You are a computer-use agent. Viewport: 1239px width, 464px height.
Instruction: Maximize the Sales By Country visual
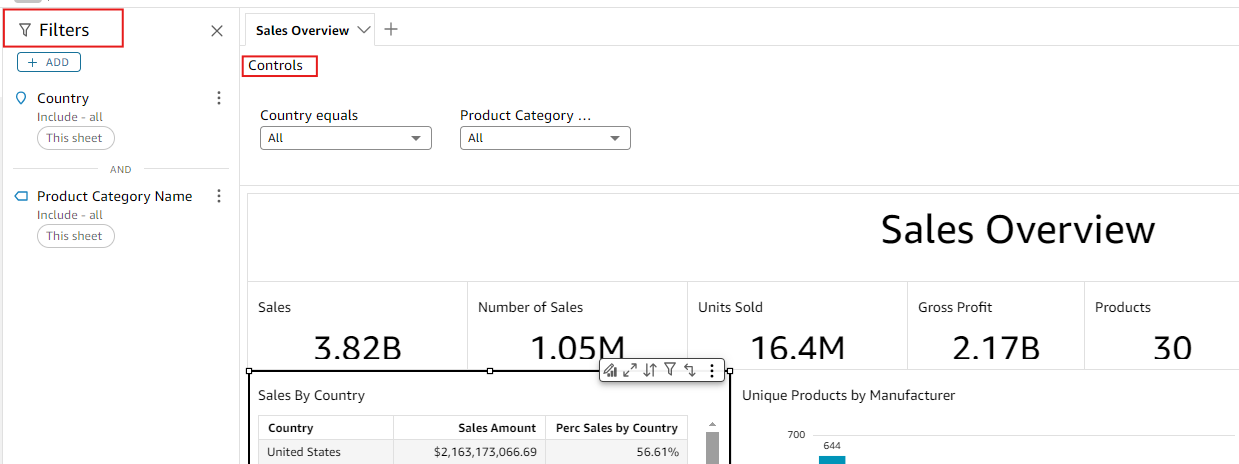pos(630,370)
